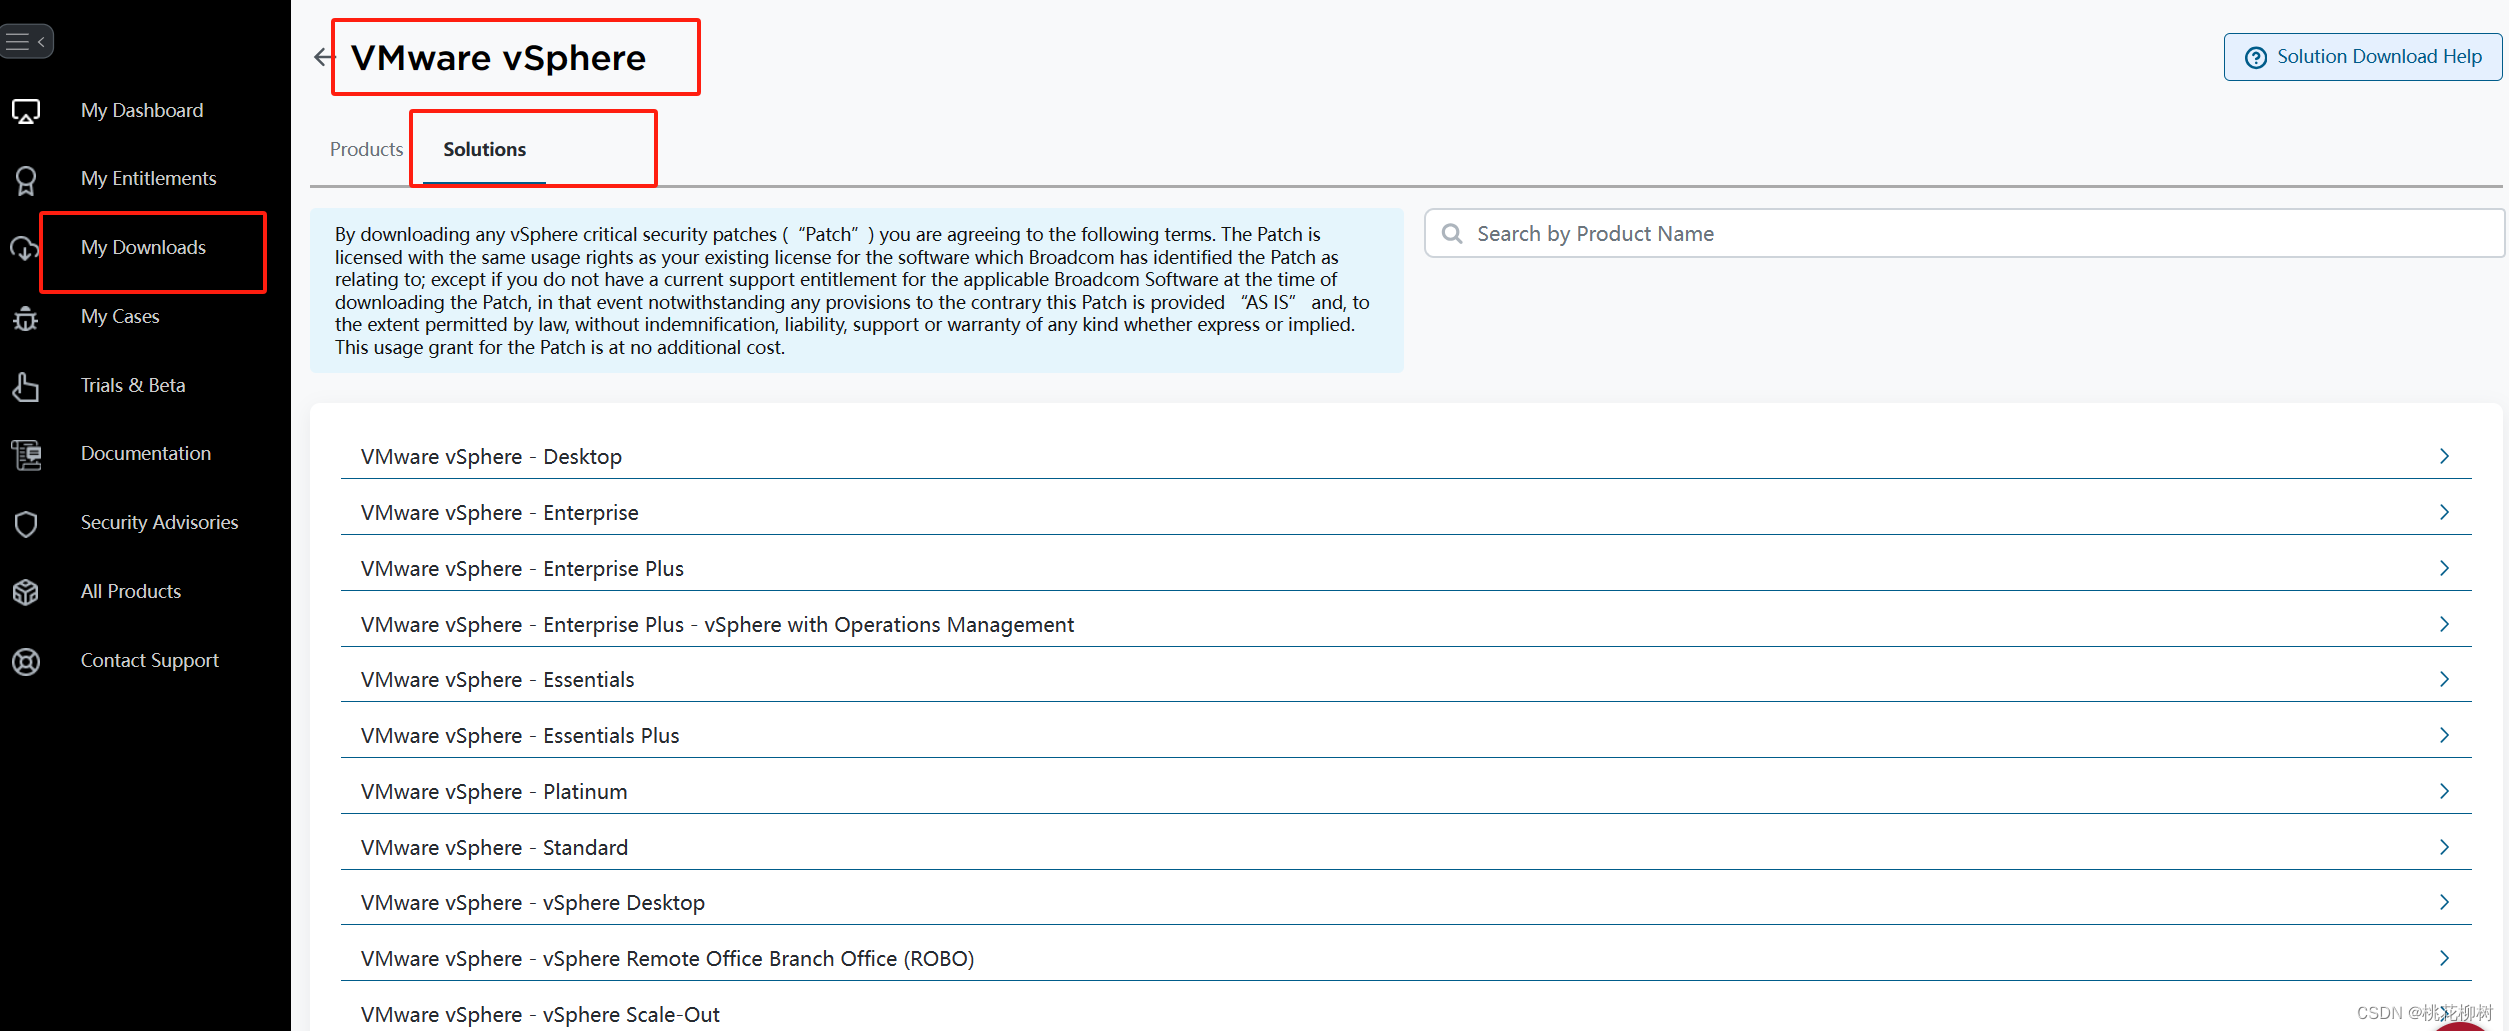
Task: Focus the Search by Product Name field
Action: tap(1964, 233)
